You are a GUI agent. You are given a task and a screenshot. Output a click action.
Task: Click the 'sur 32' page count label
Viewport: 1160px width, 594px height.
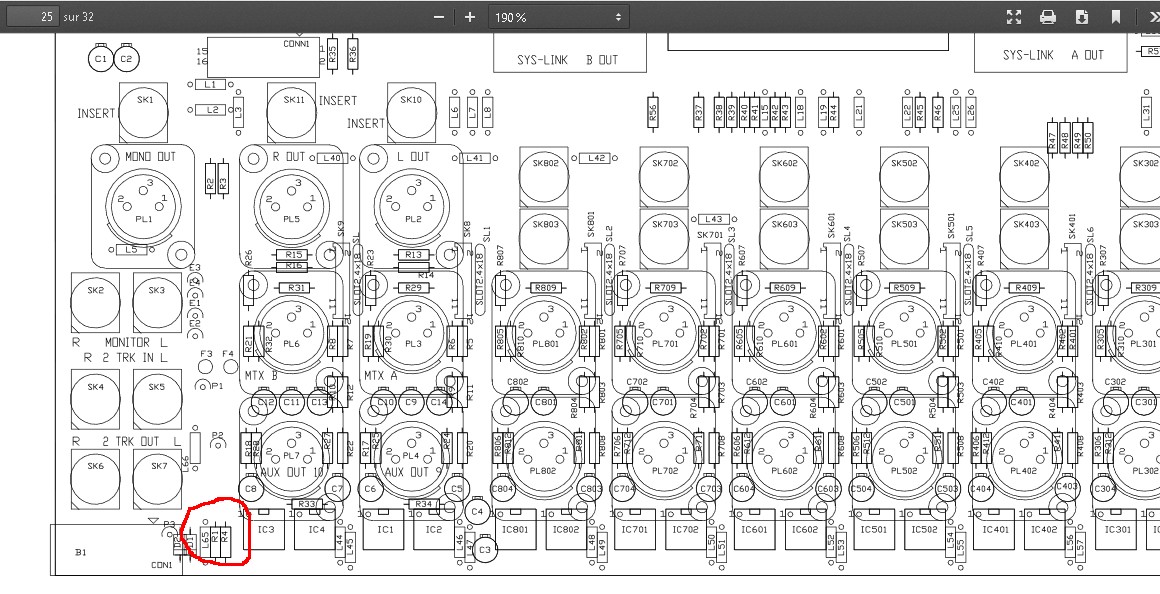pos(78,17)
